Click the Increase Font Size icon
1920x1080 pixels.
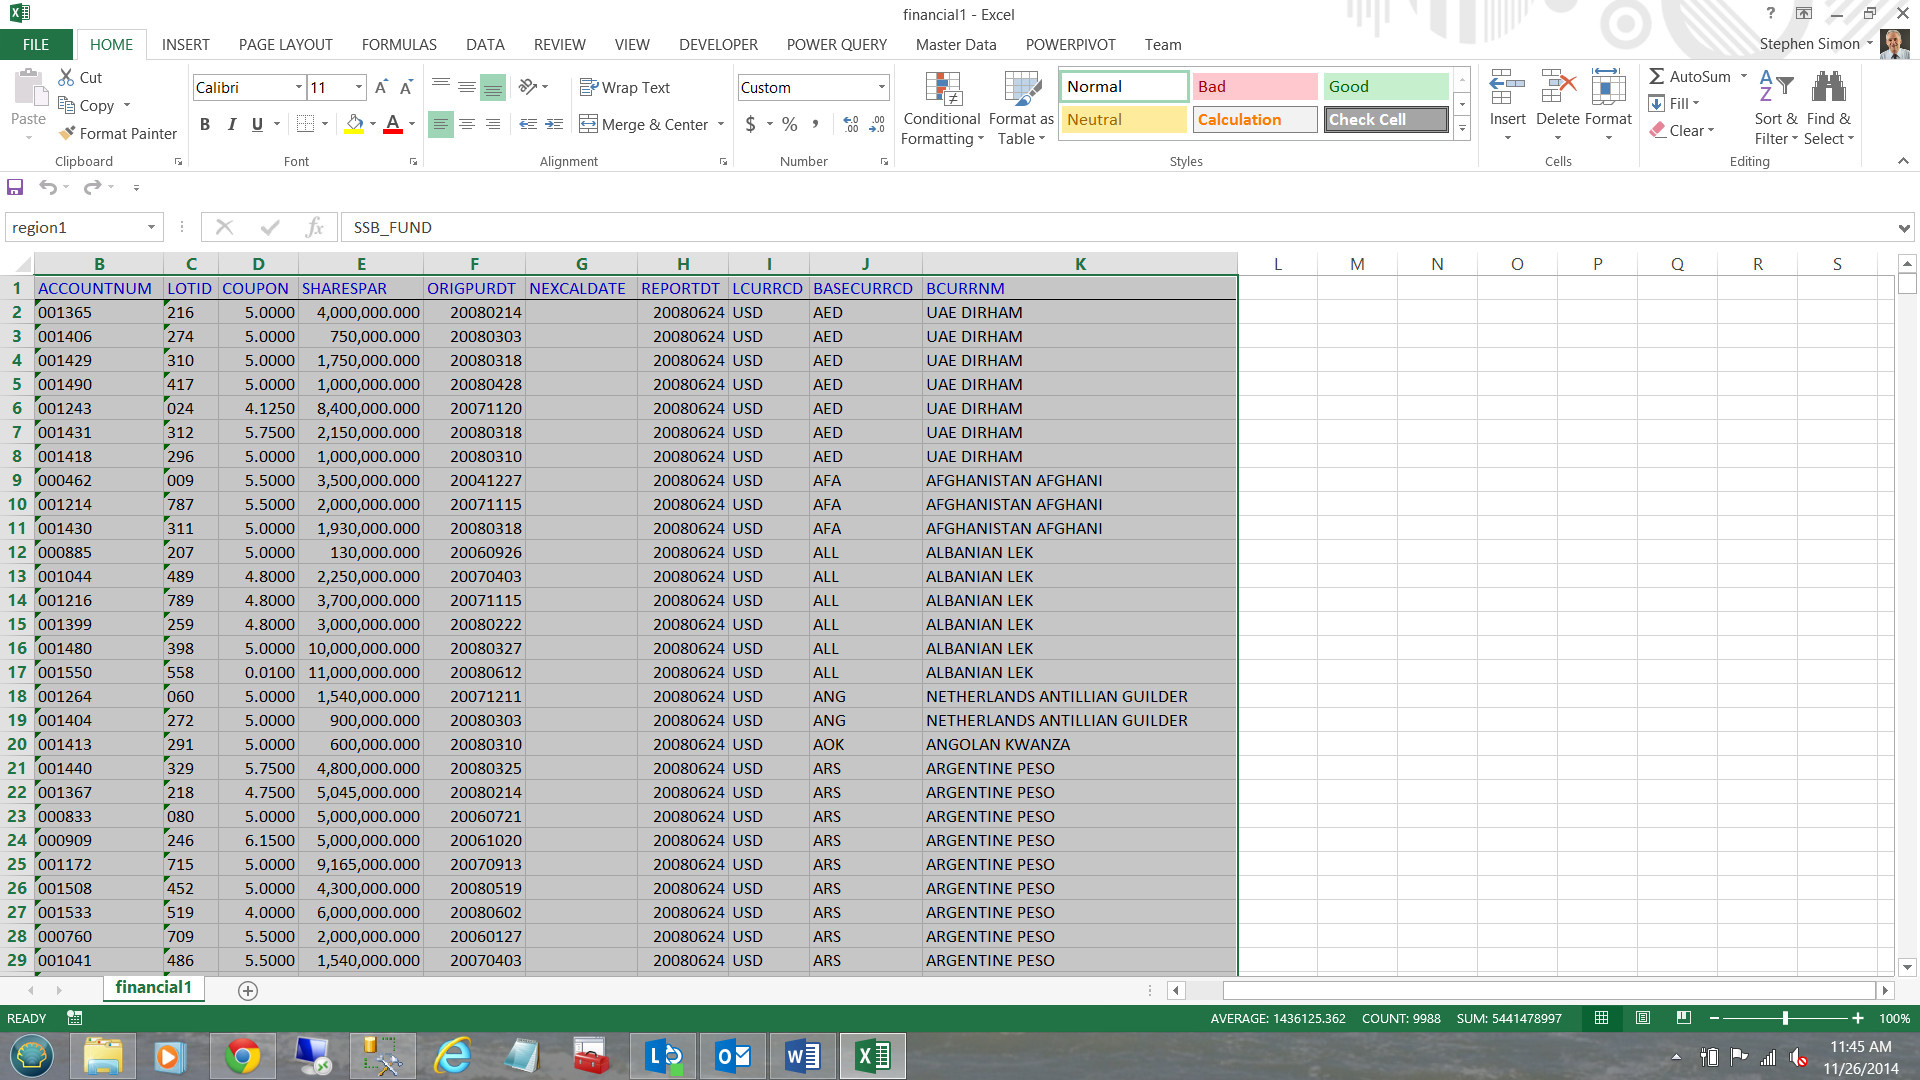[381, 88]
